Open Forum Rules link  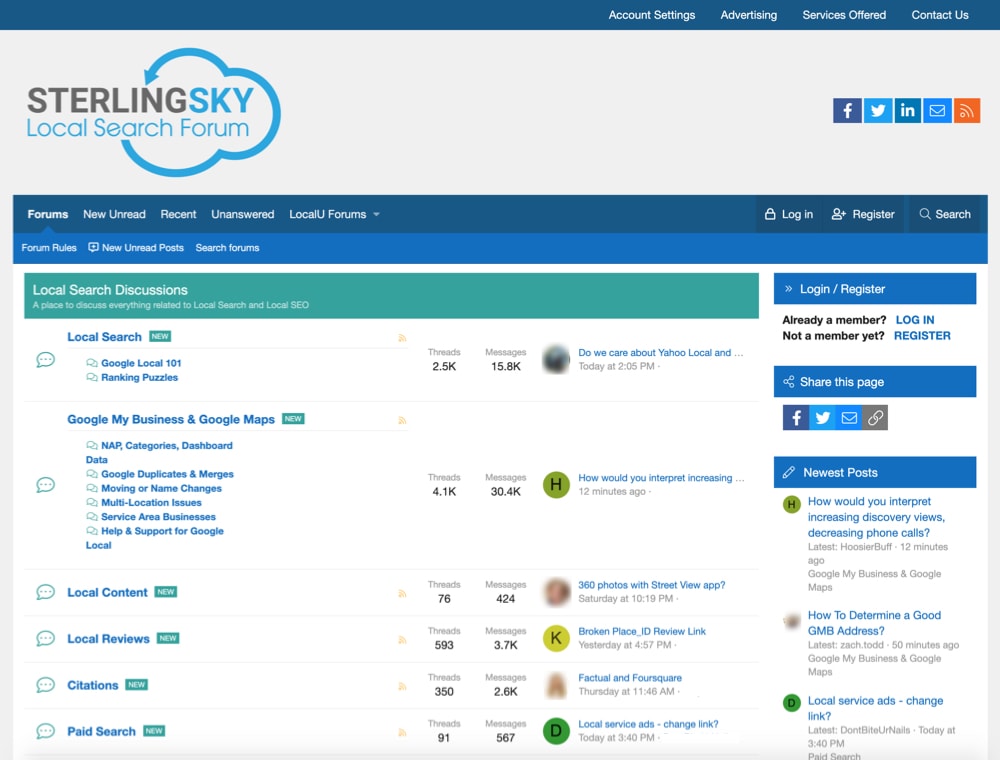click(x=49, y=247)
